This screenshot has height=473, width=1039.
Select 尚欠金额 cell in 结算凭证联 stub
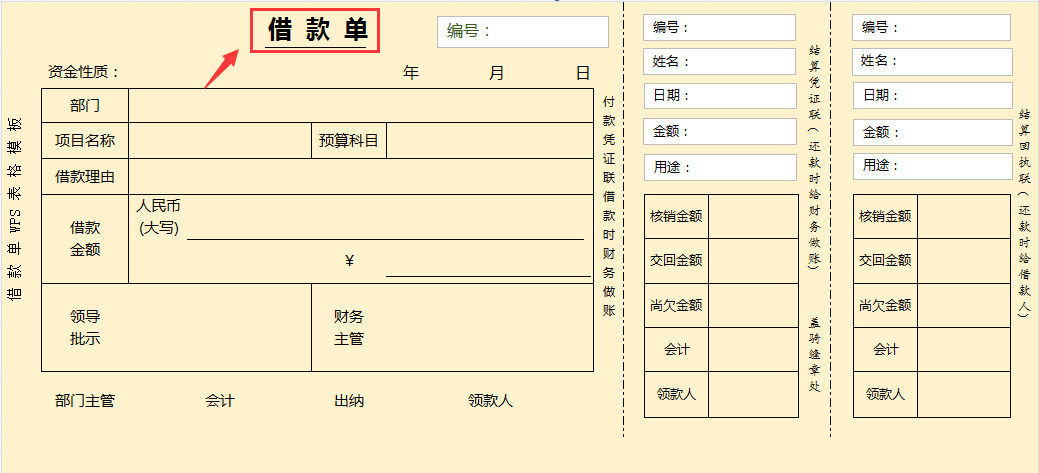tap(676, 305)
